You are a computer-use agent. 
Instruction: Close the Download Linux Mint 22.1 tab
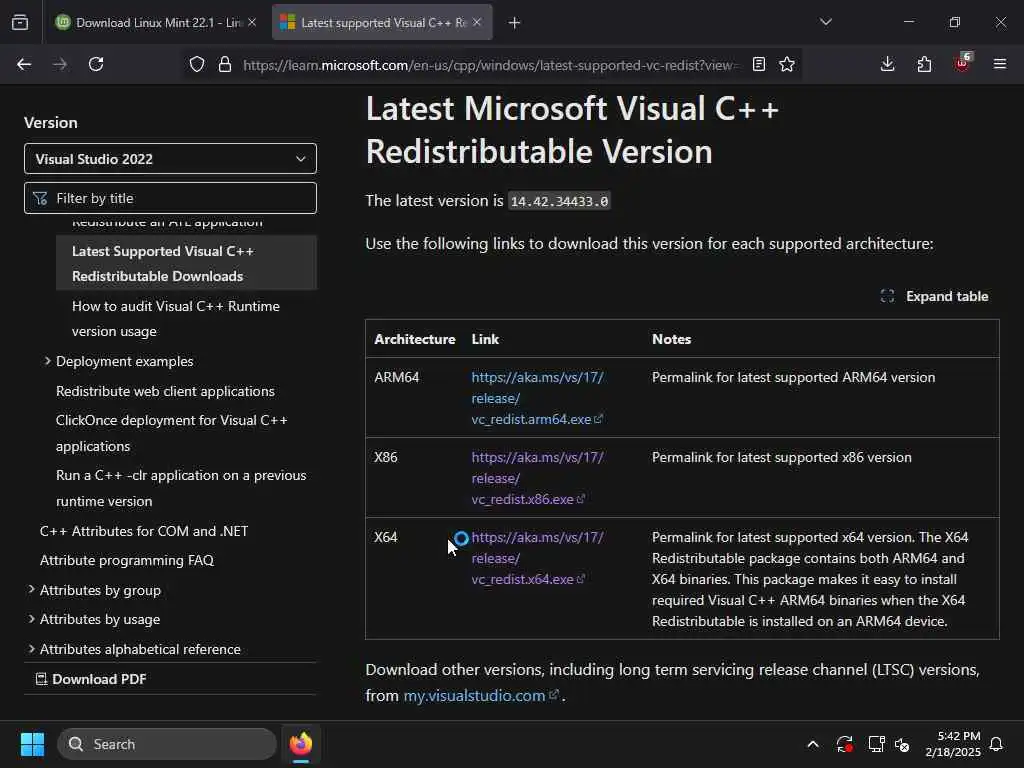tap(252, 22)
